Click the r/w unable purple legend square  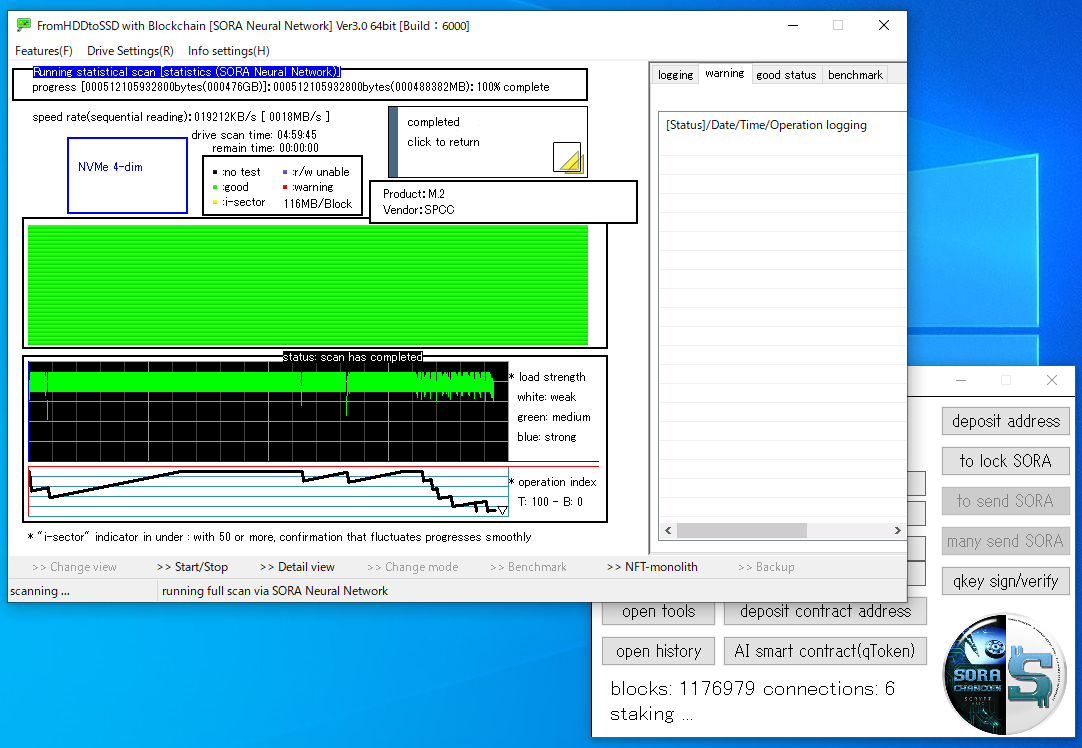pyautogui.click(x=285, y=172)
